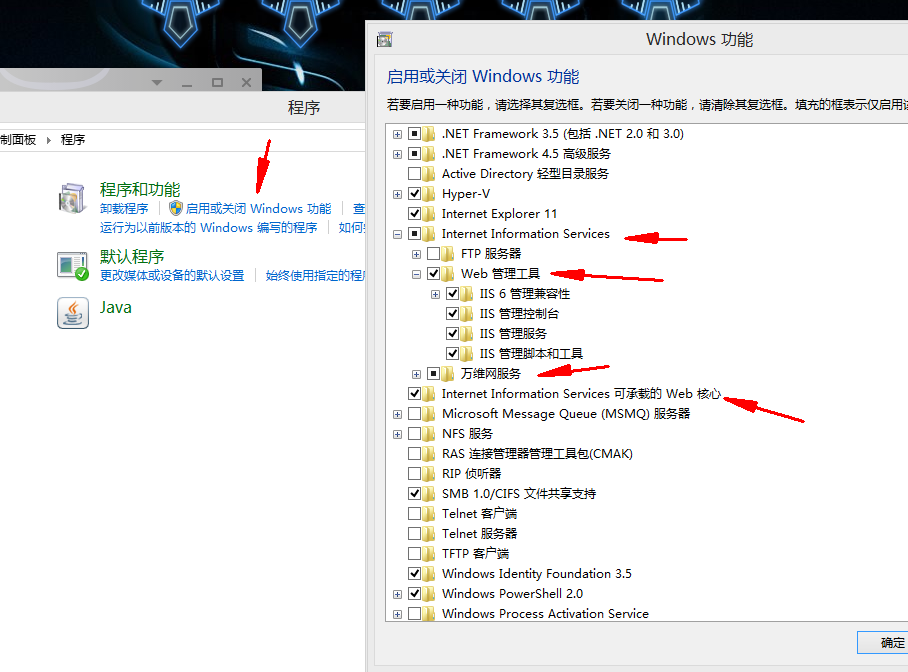Check Active Directory 轻型目录服务 checkbox
The width and height of the screenshot is (908, 672).
(415, 174)
